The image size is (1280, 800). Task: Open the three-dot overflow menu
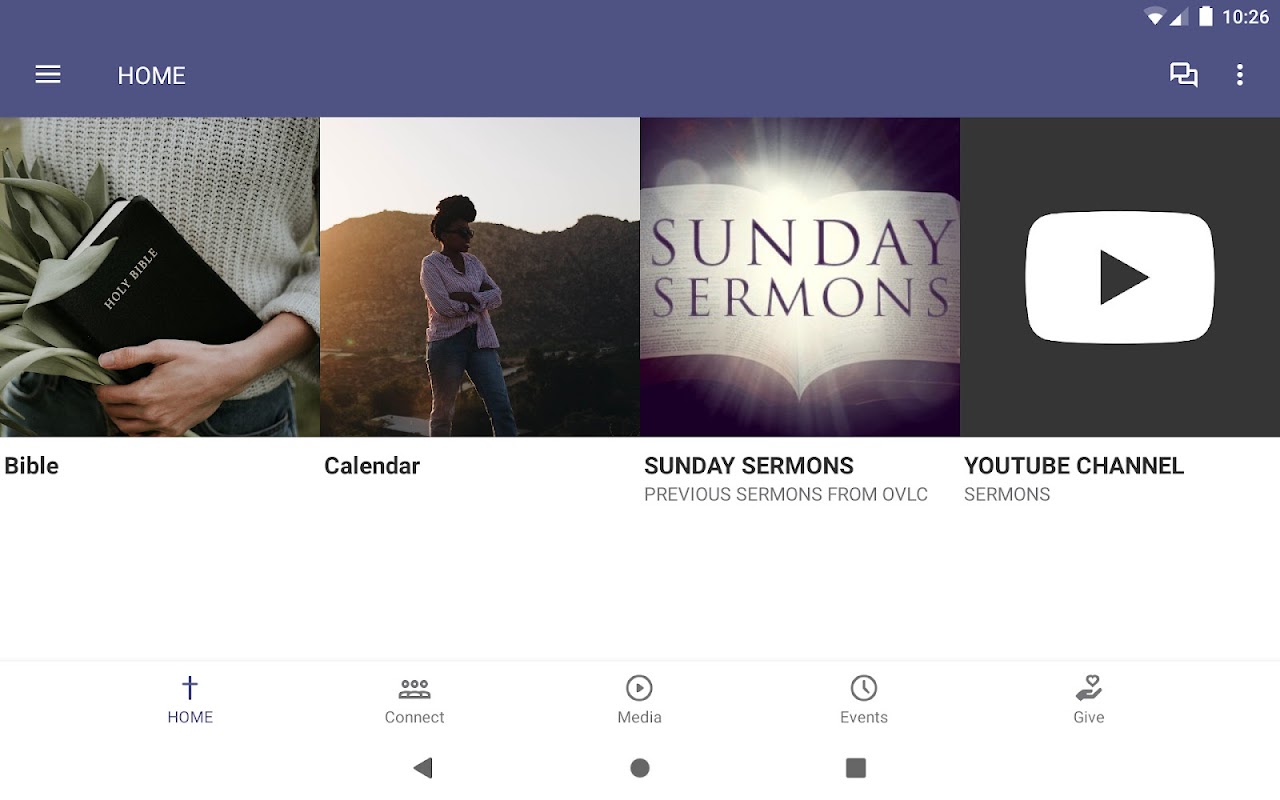1240,75
